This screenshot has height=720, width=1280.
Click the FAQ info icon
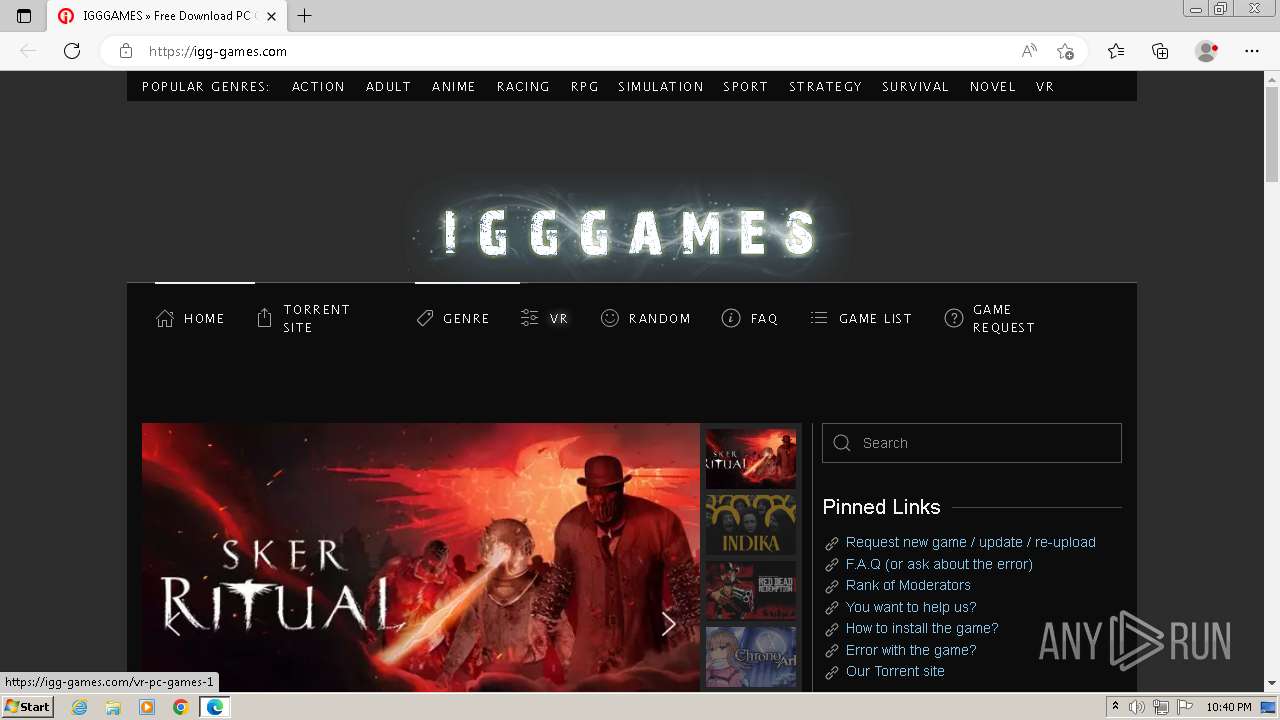[731, 318]
